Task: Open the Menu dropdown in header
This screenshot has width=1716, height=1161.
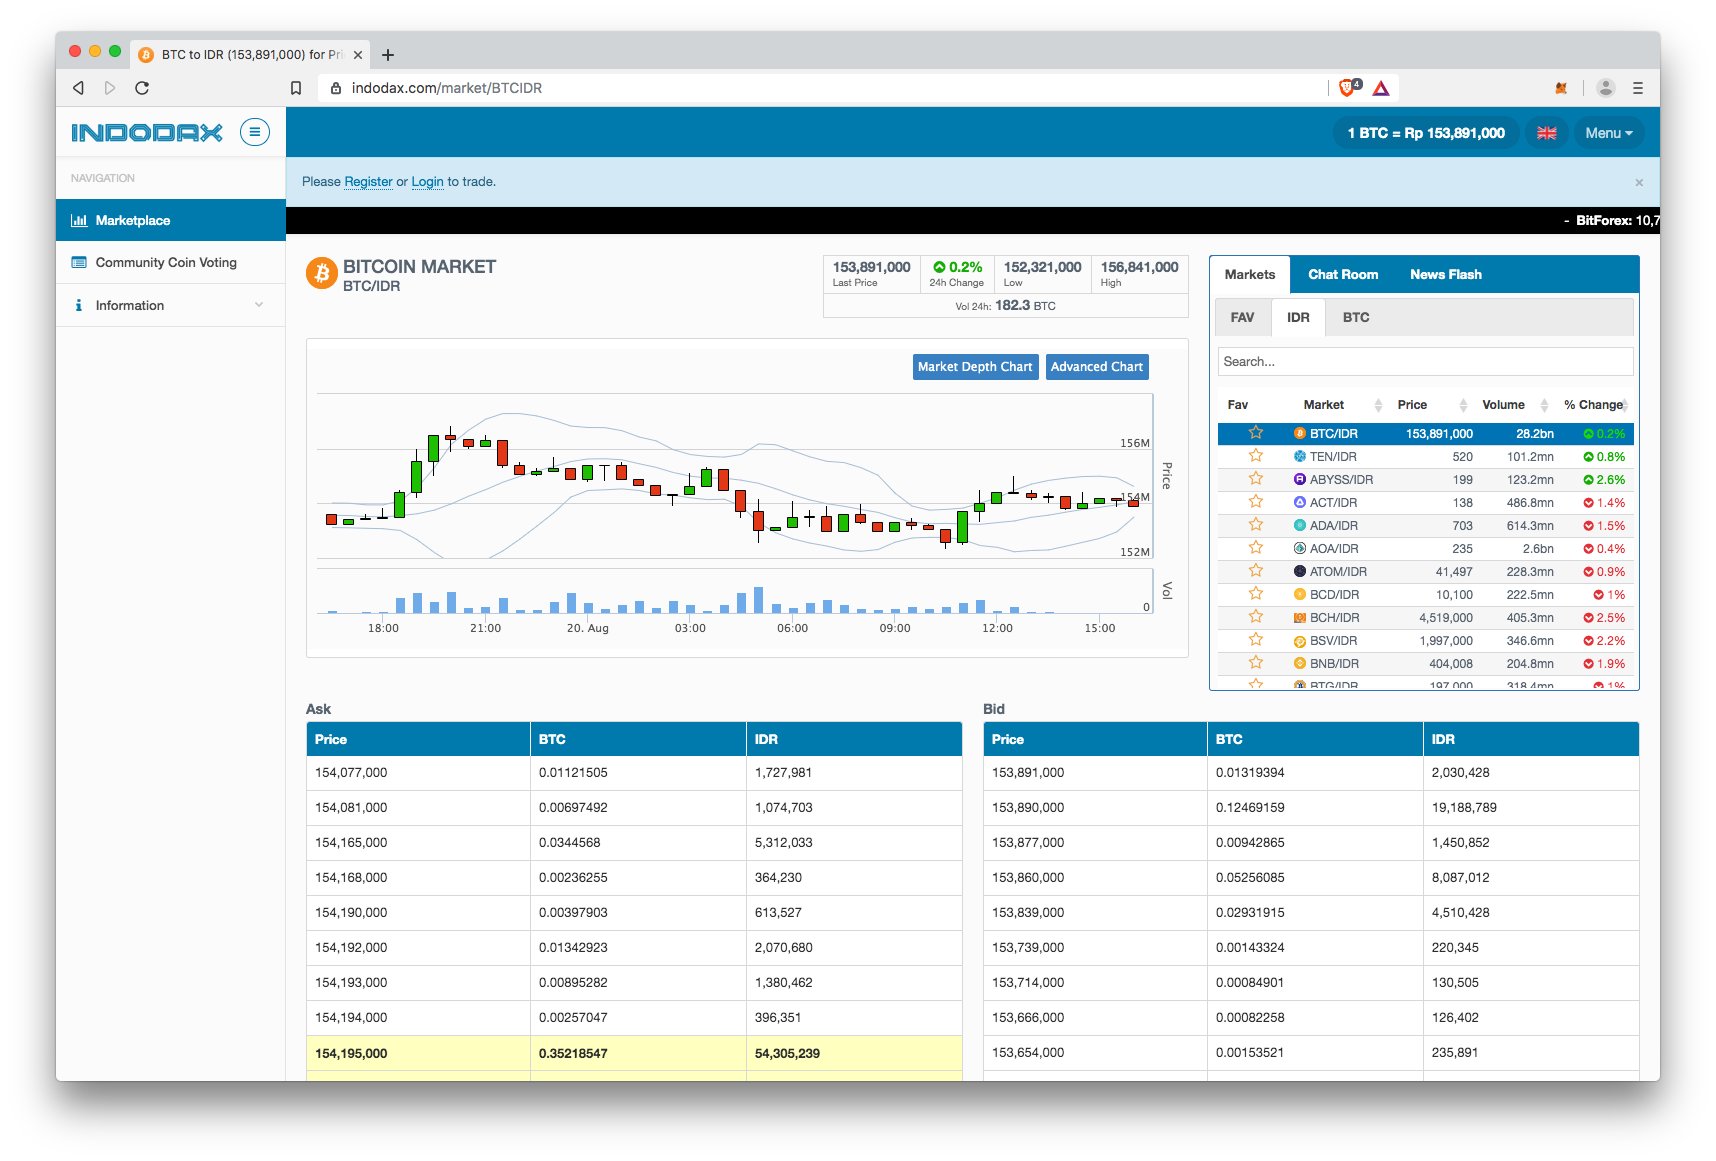Action: pos(1609,133)
